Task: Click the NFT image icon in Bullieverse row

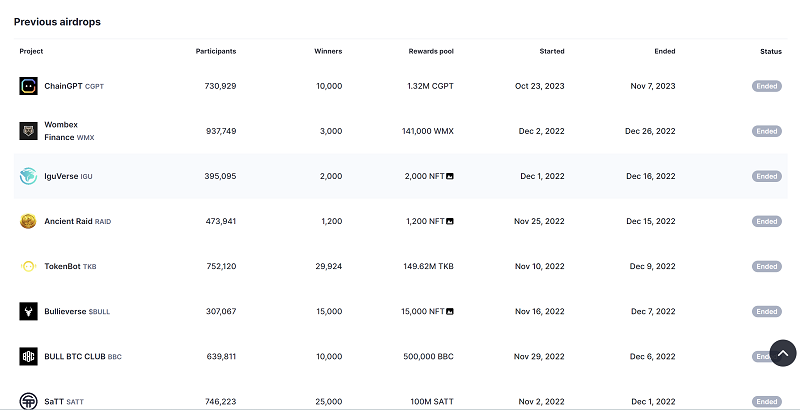Action: (450, 311)
